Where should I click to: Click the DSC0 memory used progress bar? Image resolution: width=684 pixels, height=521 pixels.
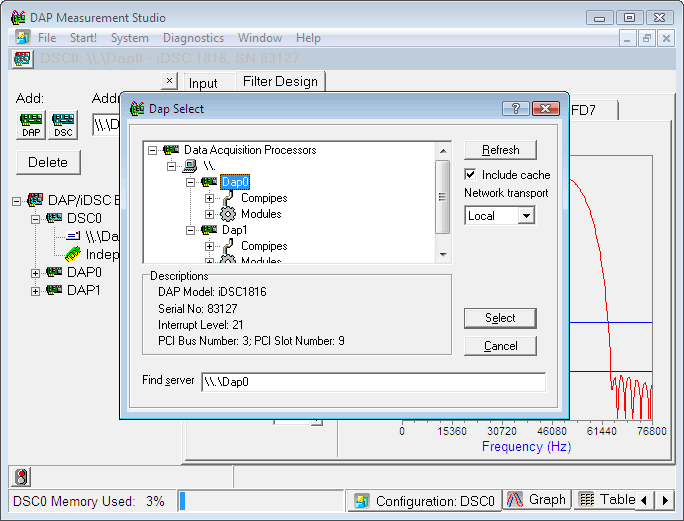click(262, 501)
